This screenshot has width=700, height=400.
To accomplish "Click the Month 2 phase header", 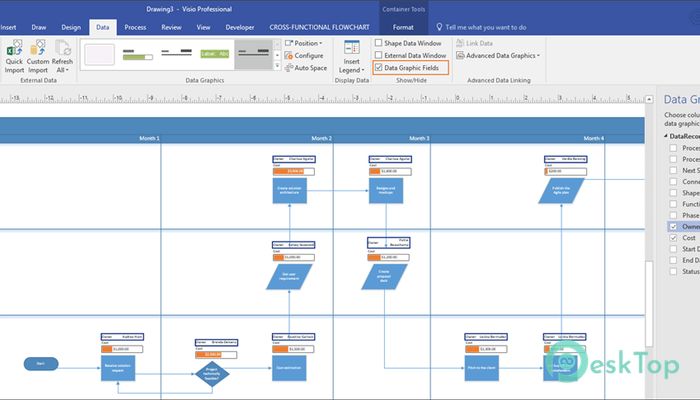I will click(x=321, y=138).
